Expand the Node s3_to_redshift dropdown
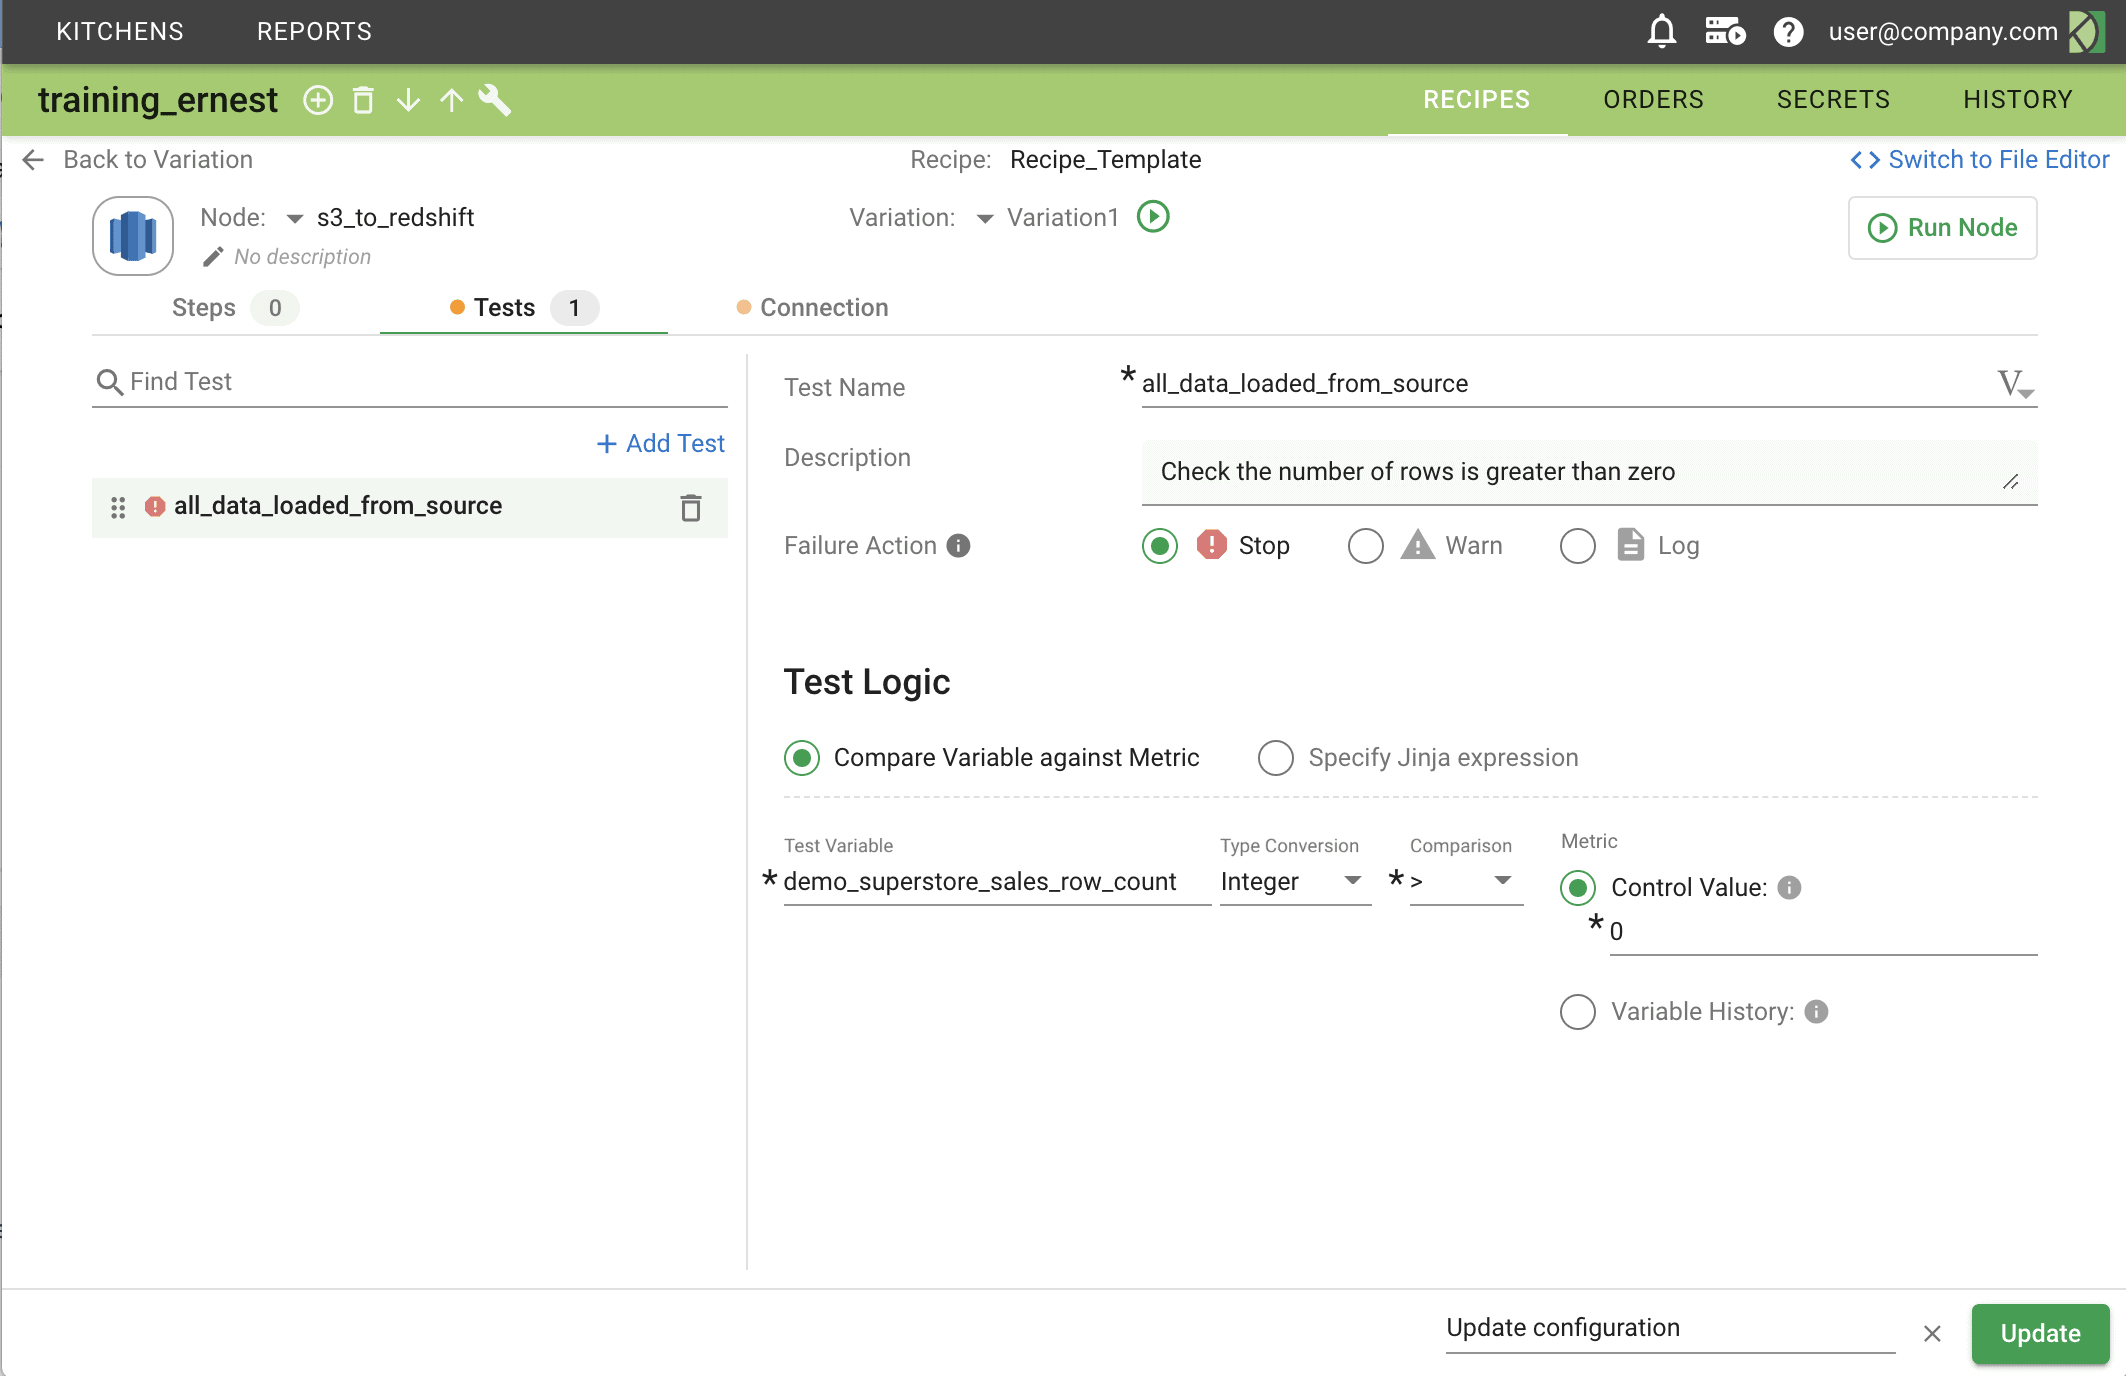 (x=295, y=218)
